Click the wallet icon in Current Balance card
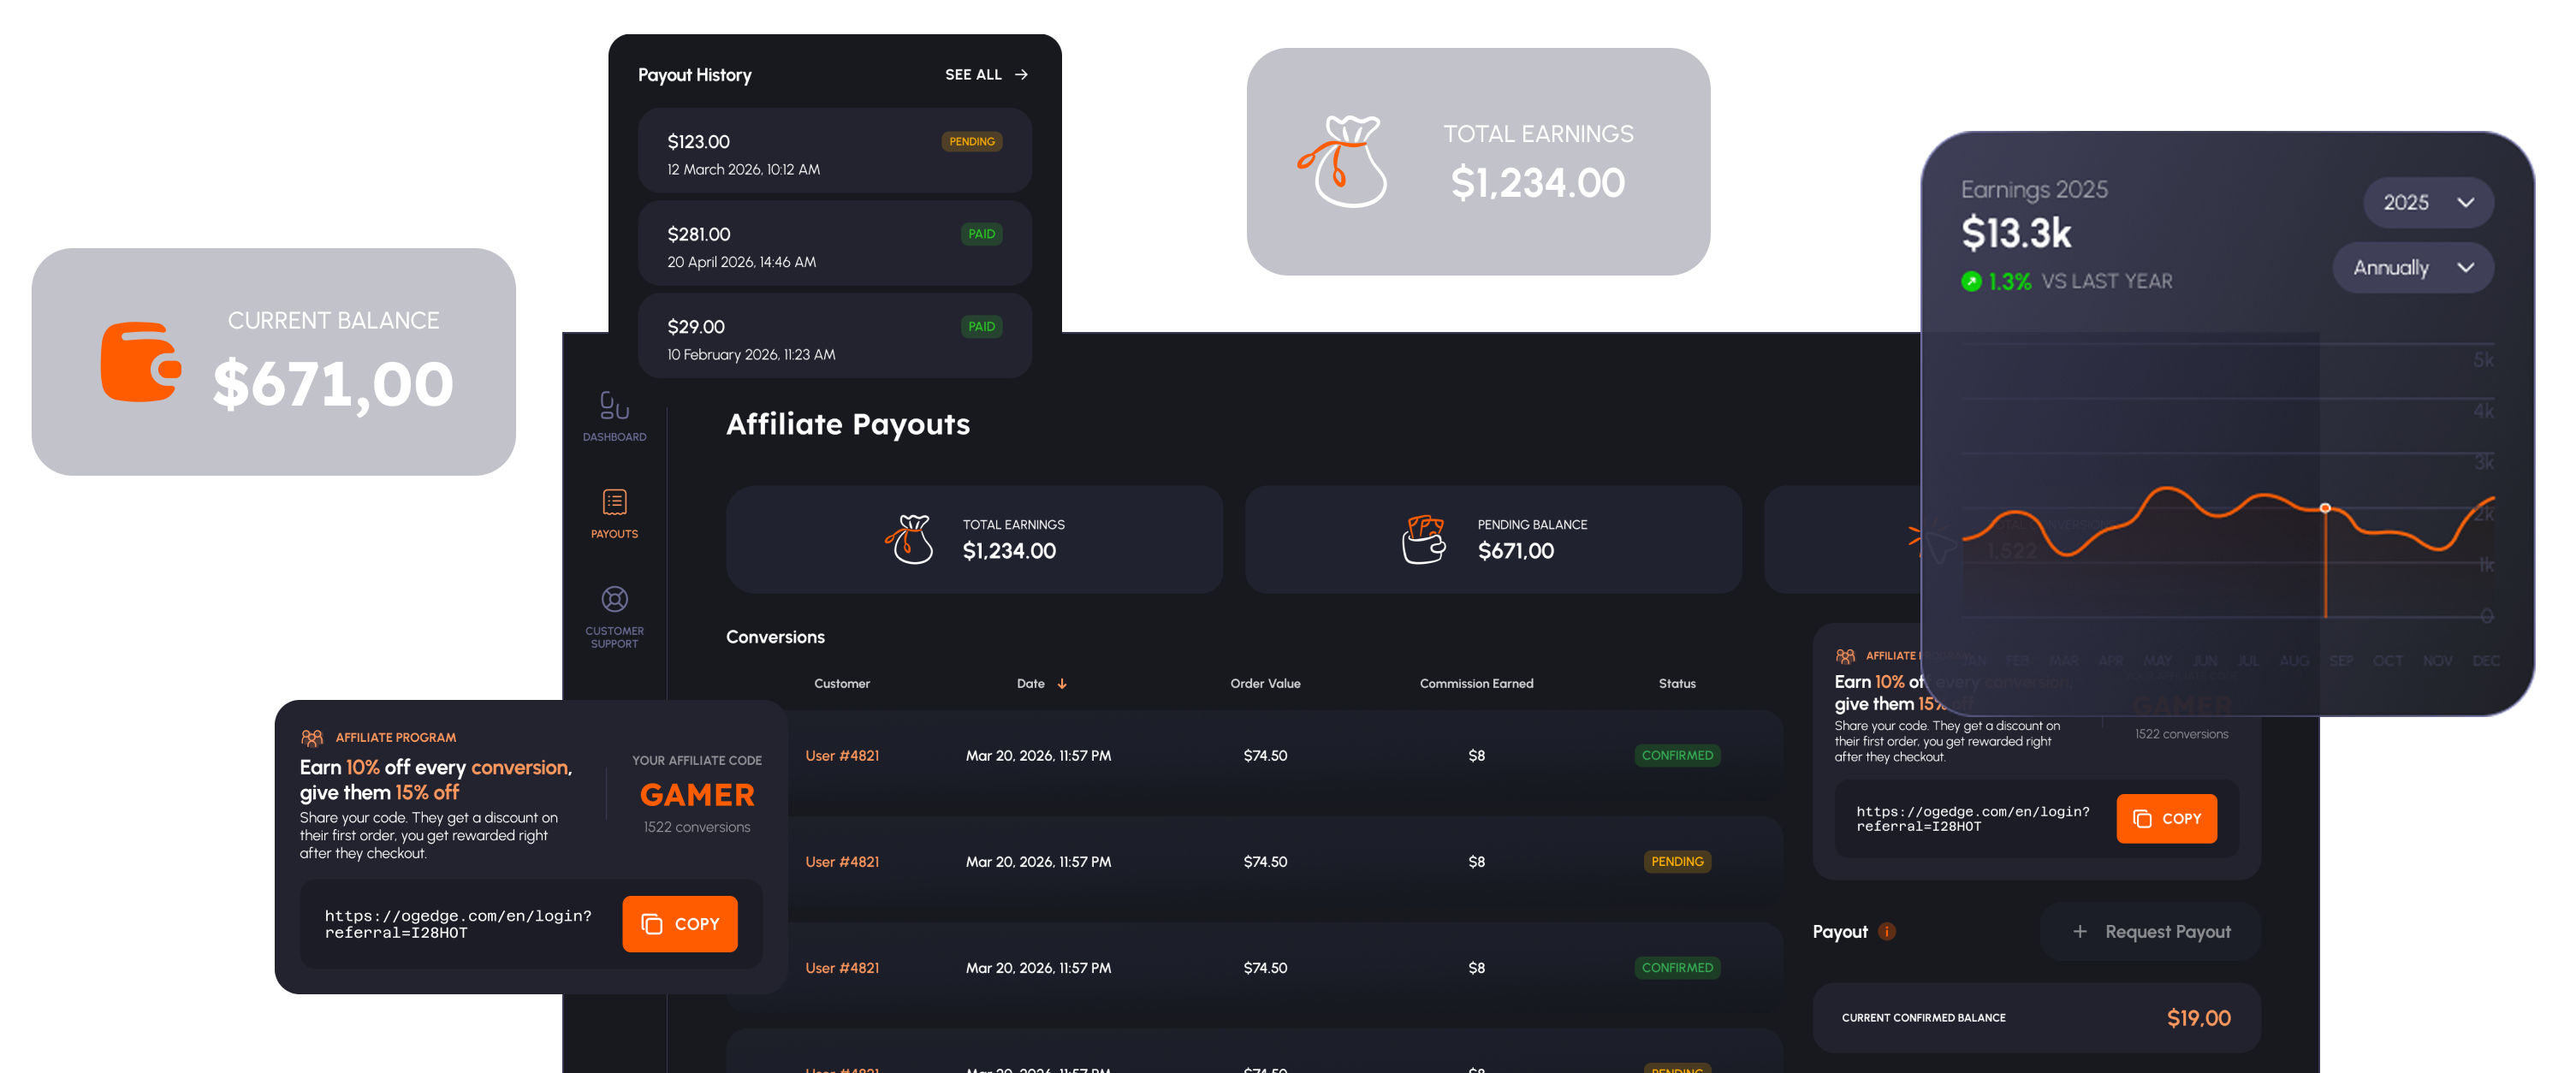 [141, 361]
